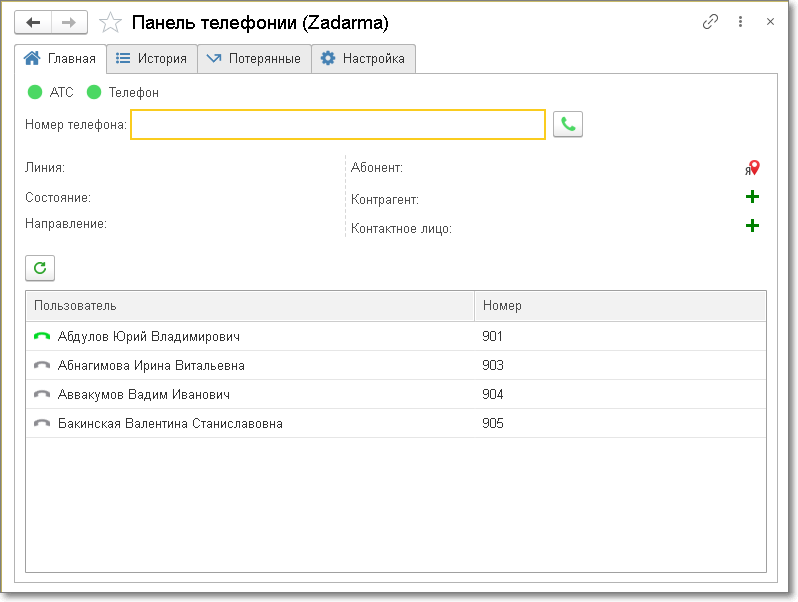Add a Контактное лицо with green plus
Screen dimensions: 798x602
click(x=753, y=226)
